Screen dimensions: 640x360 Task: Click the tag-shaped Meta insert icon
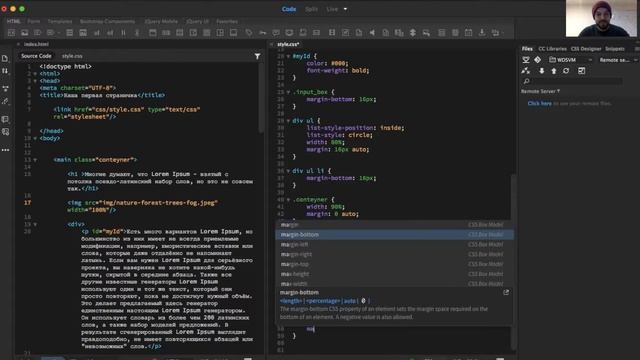click(x=249, y=33)
